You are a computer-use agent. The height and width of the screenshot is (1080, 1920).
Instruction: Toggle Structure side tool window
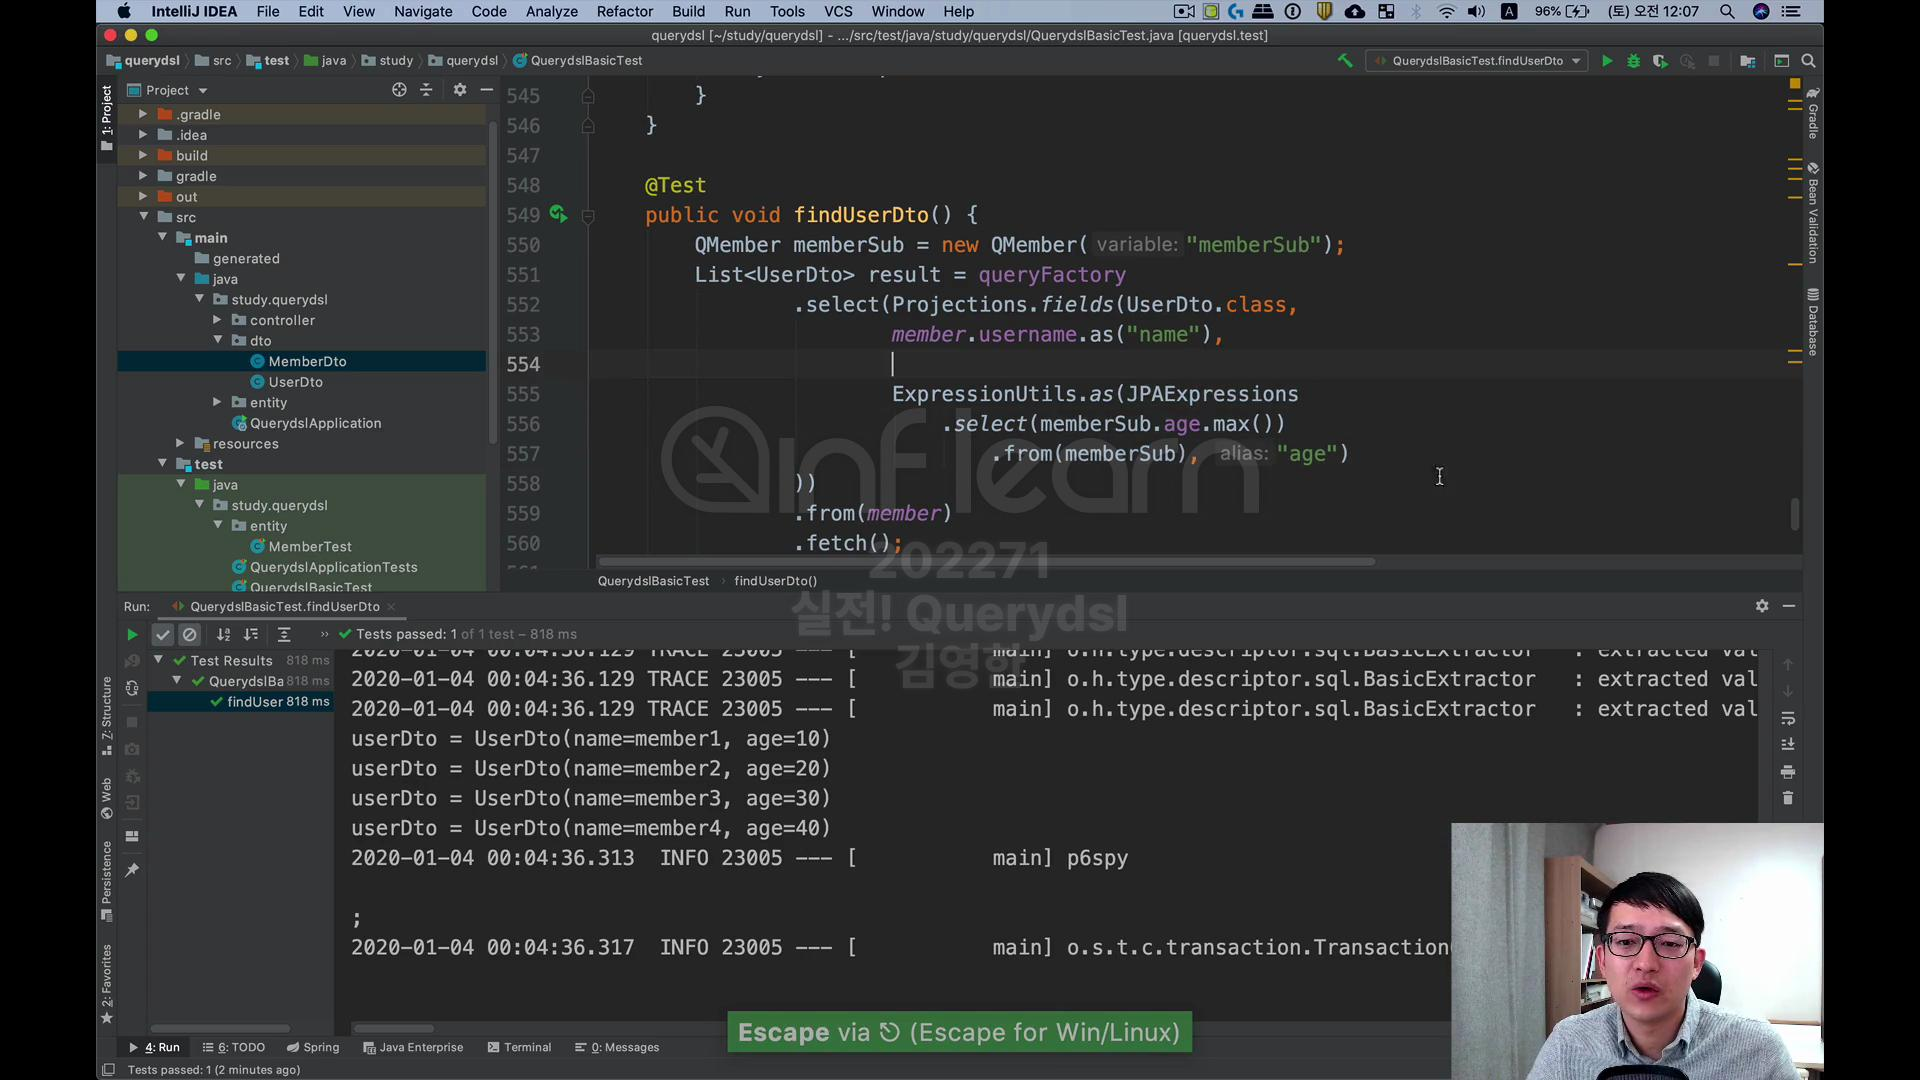(x=107, y=715)
